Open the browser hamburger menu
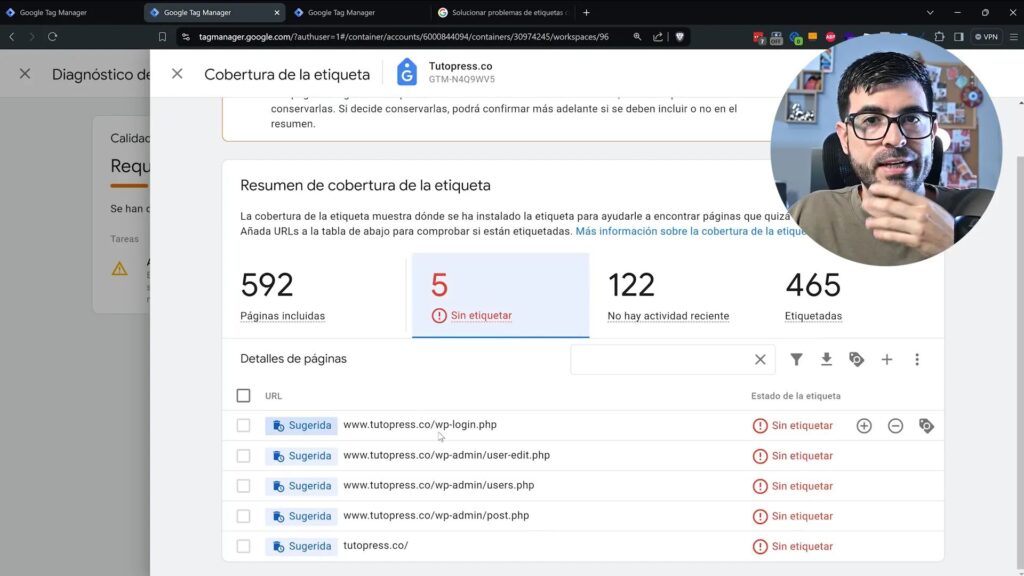 1014,37
